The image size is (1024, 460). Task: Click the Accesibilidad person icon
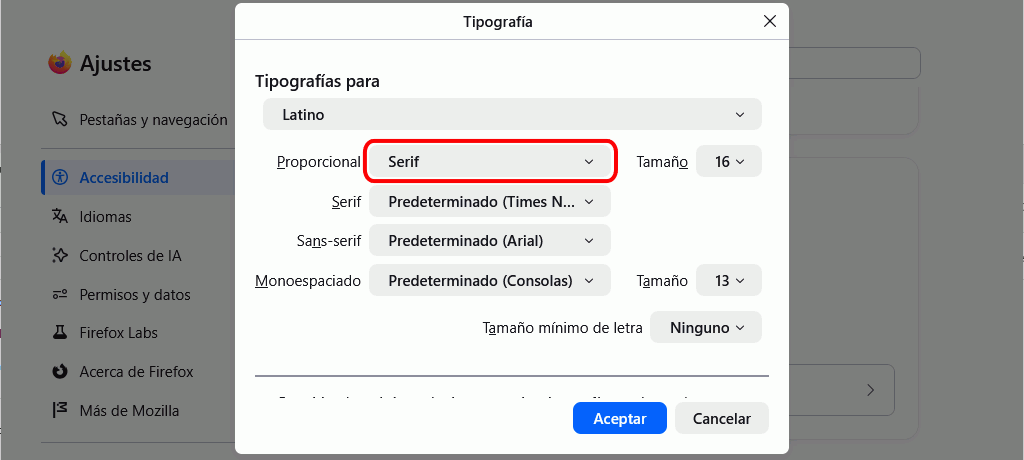coord(59,177)
